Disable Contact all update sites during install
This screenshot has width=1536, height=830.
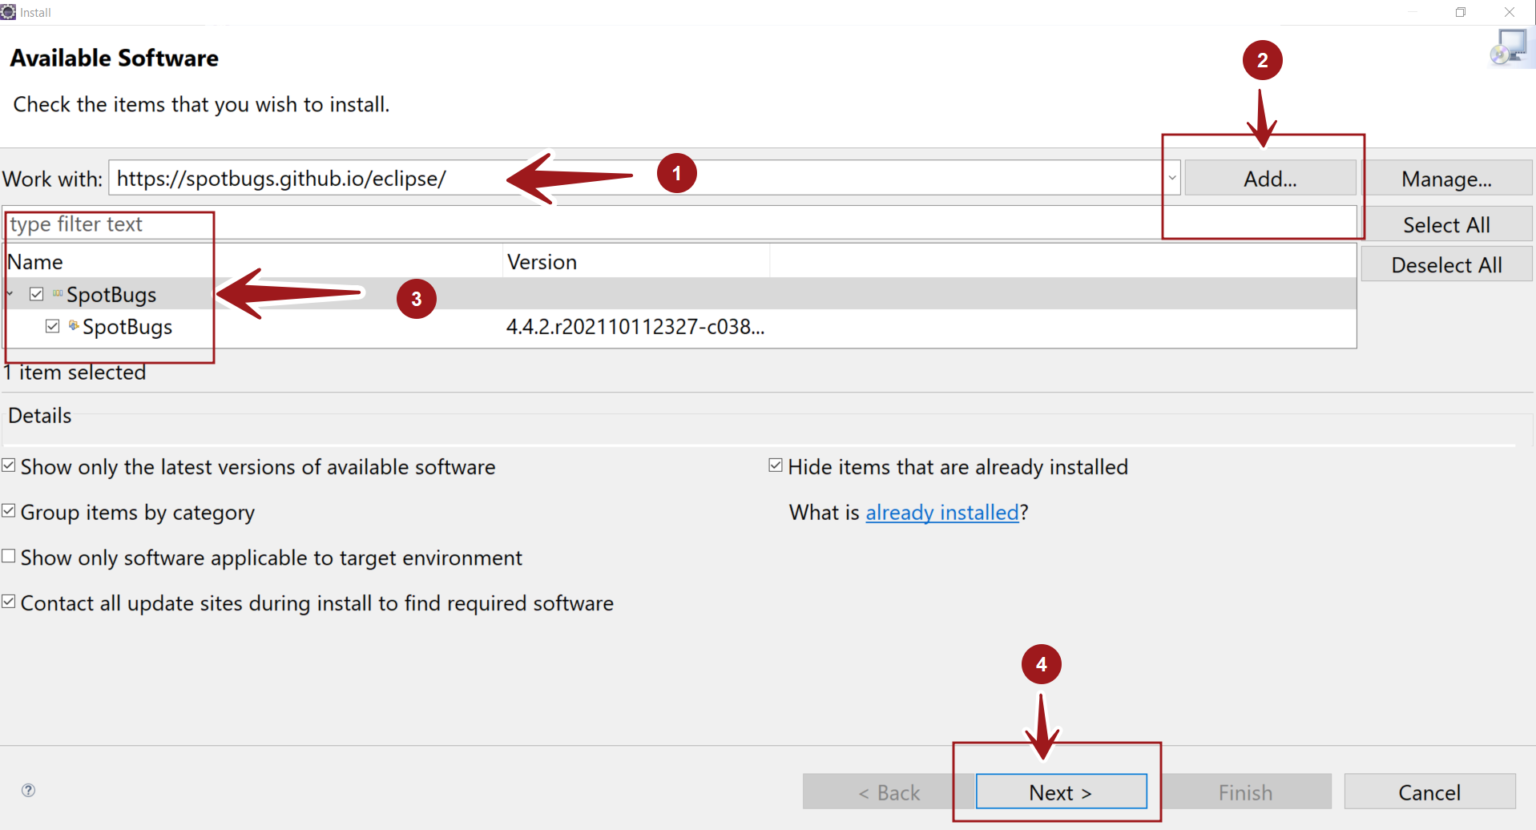9,603
